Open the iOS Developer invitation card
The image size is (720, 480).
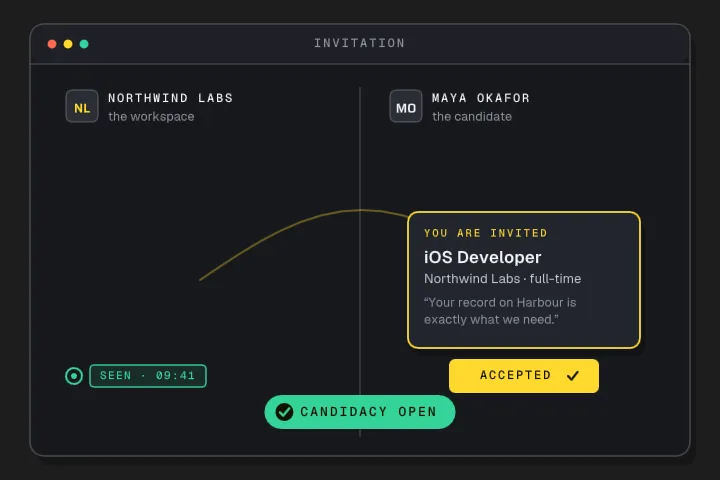coord(524,280)
